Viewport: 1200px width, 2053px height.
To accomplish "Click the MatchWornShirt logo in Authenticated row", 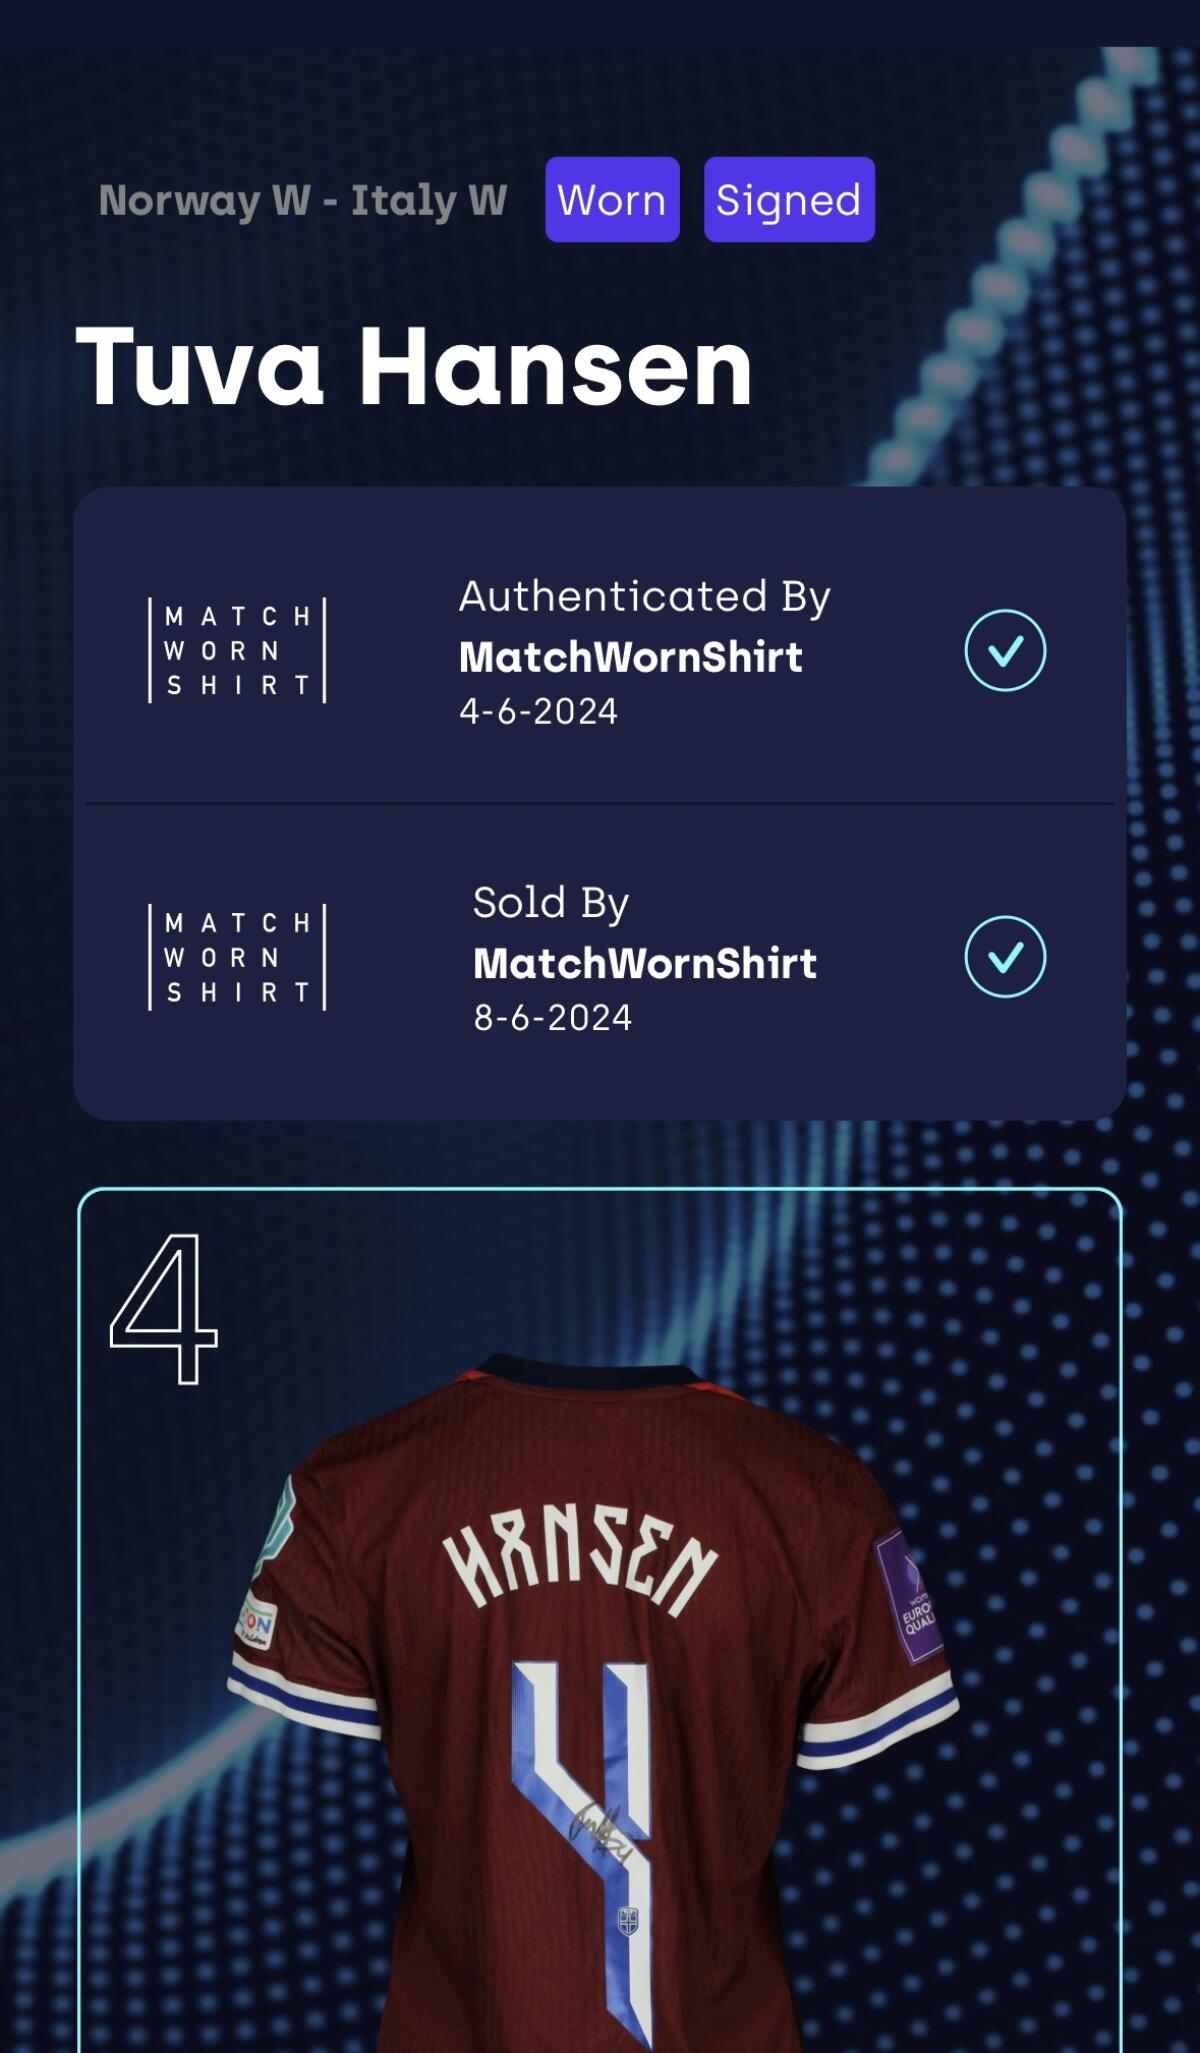I will (x=238, y=650).
